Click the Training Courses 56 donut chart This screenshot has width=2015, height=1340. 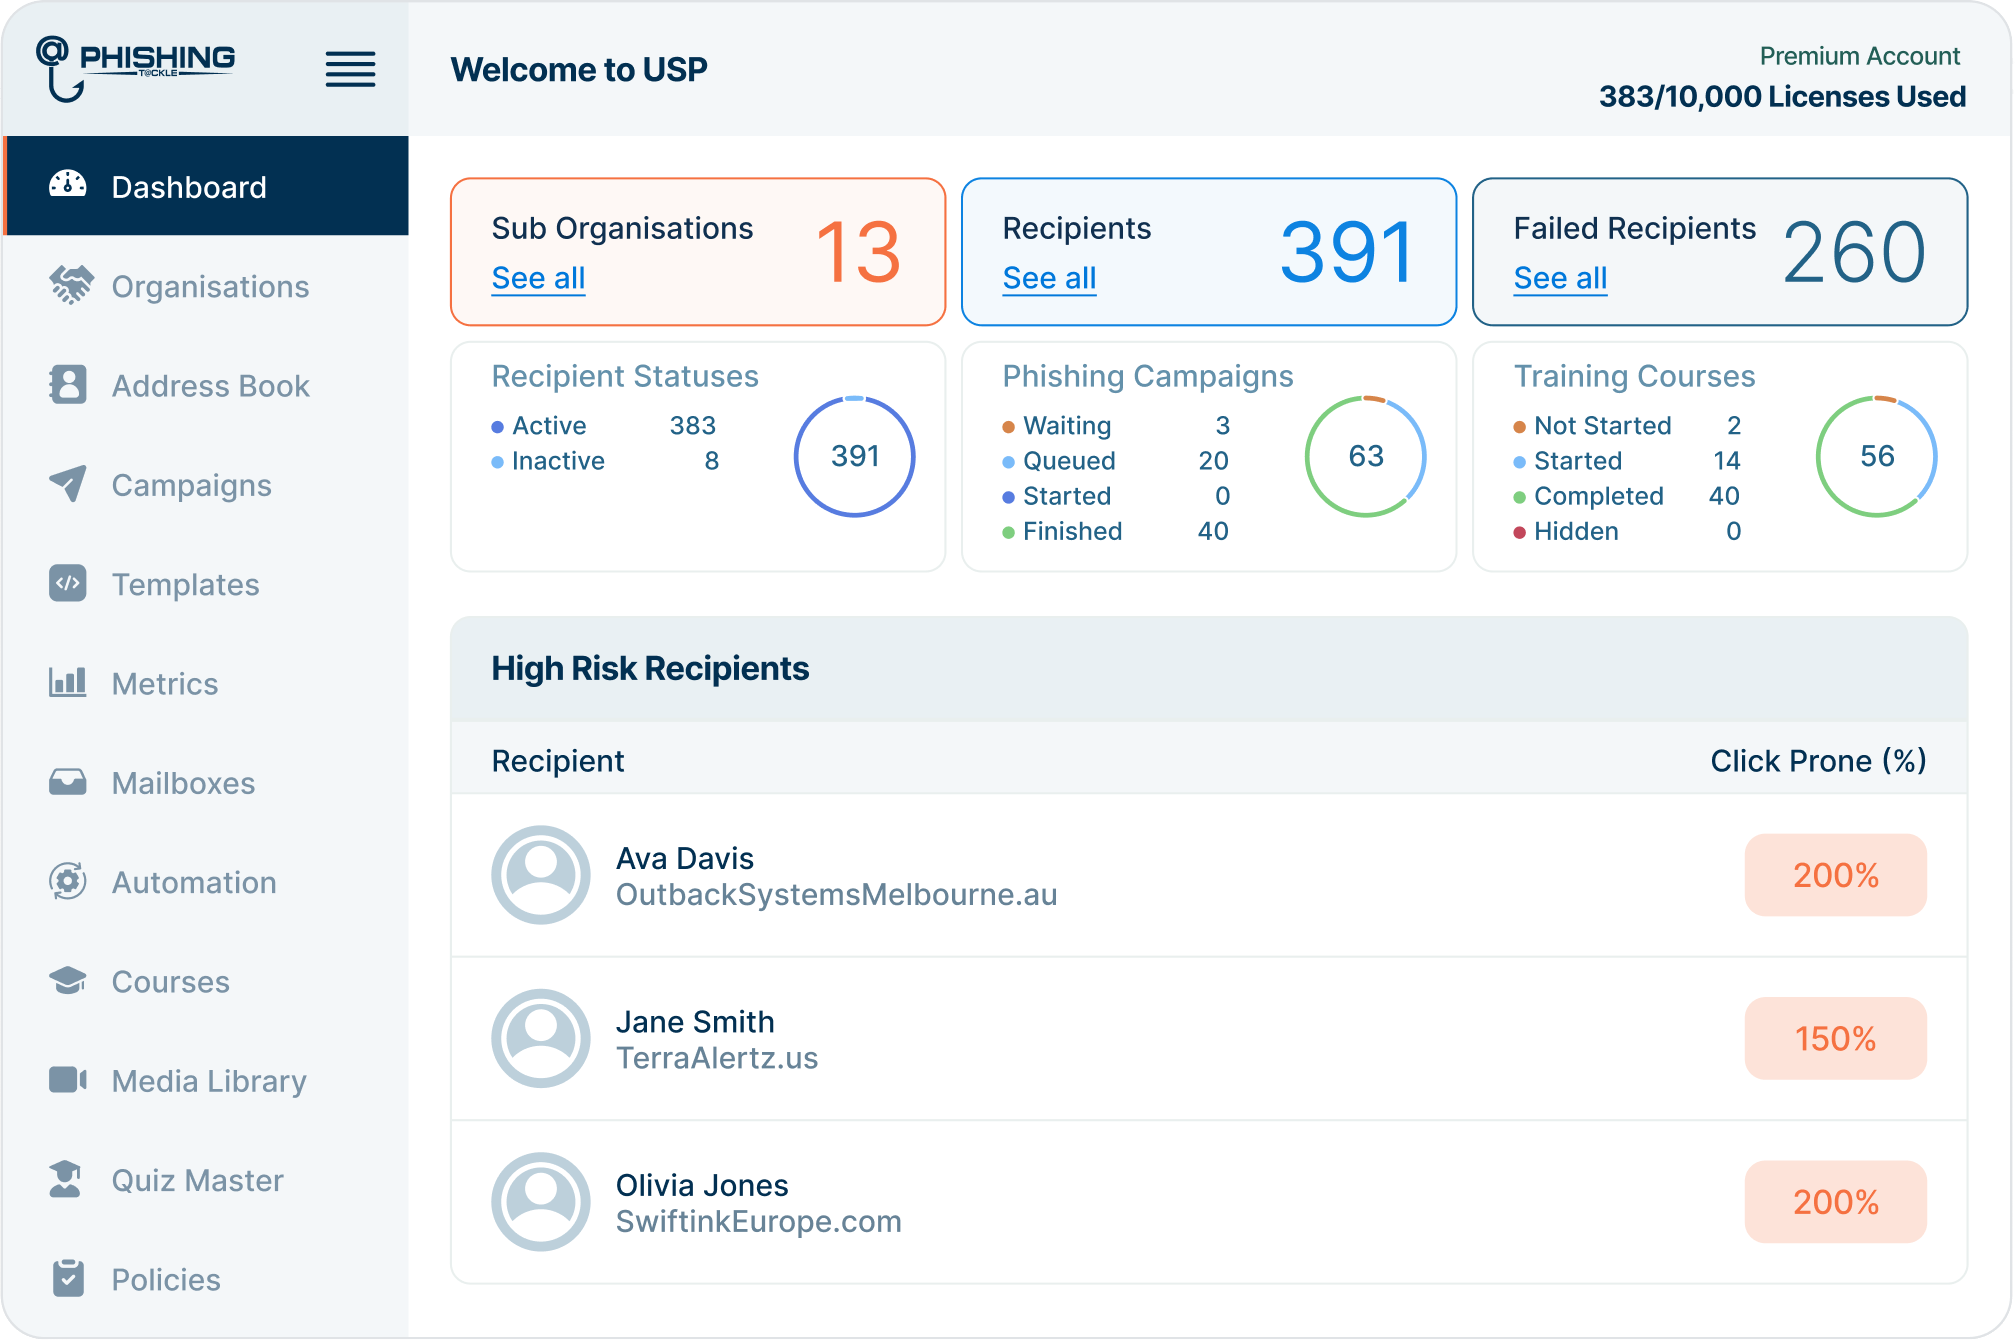tap(1876, 456)
